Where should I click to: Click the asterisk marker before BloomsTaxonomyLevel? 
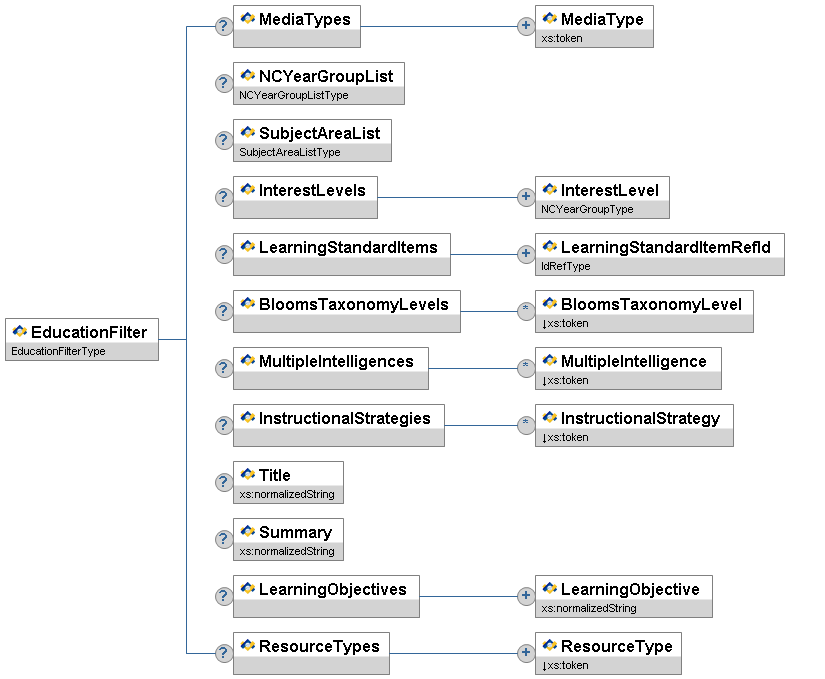[x=526, y=311]
